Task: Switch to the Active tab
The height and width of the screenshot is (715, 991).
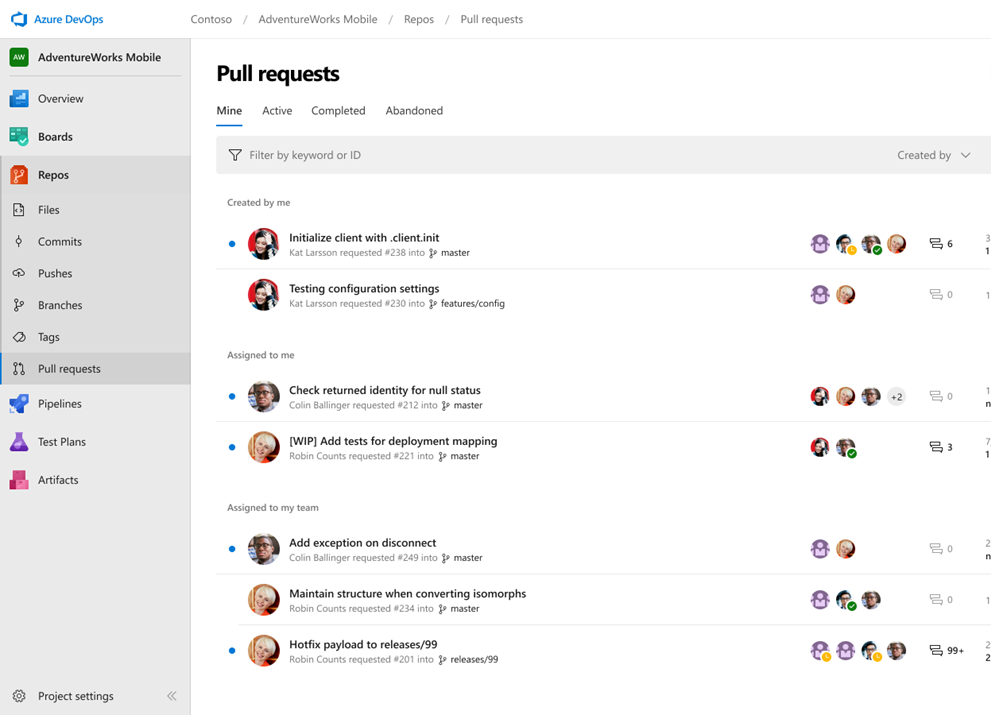Action: tap(277, 110)
